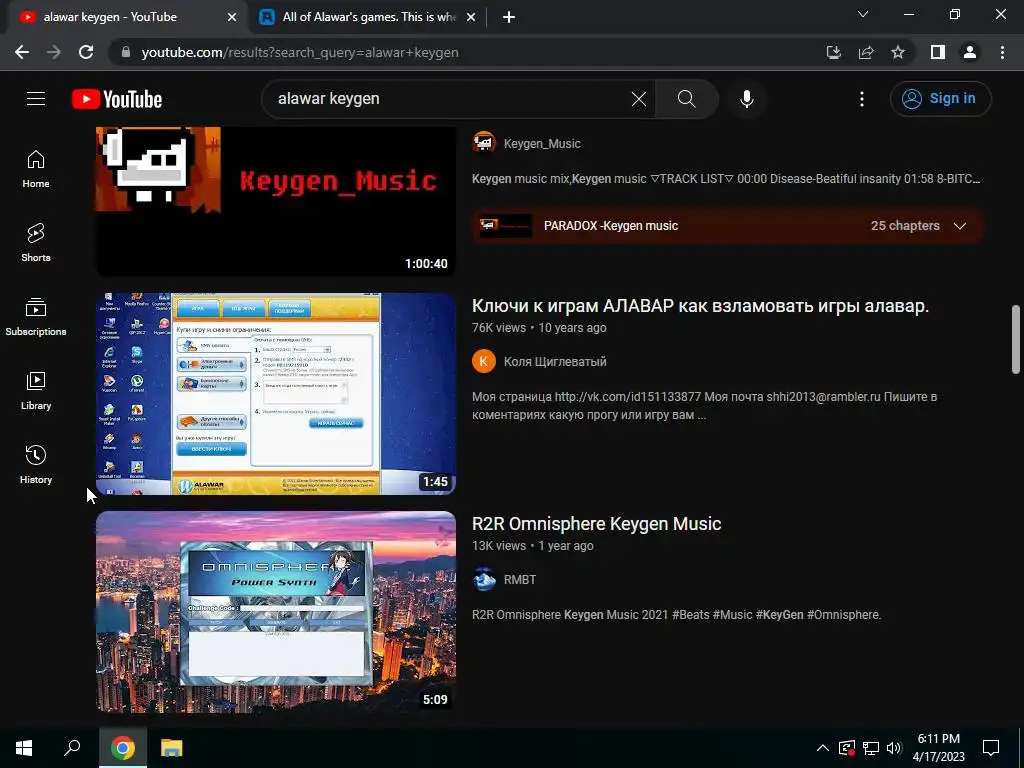This screenshot has height=768, width=1024.
Task: Open the Windows Start menu
Action: tap(24, 748)
